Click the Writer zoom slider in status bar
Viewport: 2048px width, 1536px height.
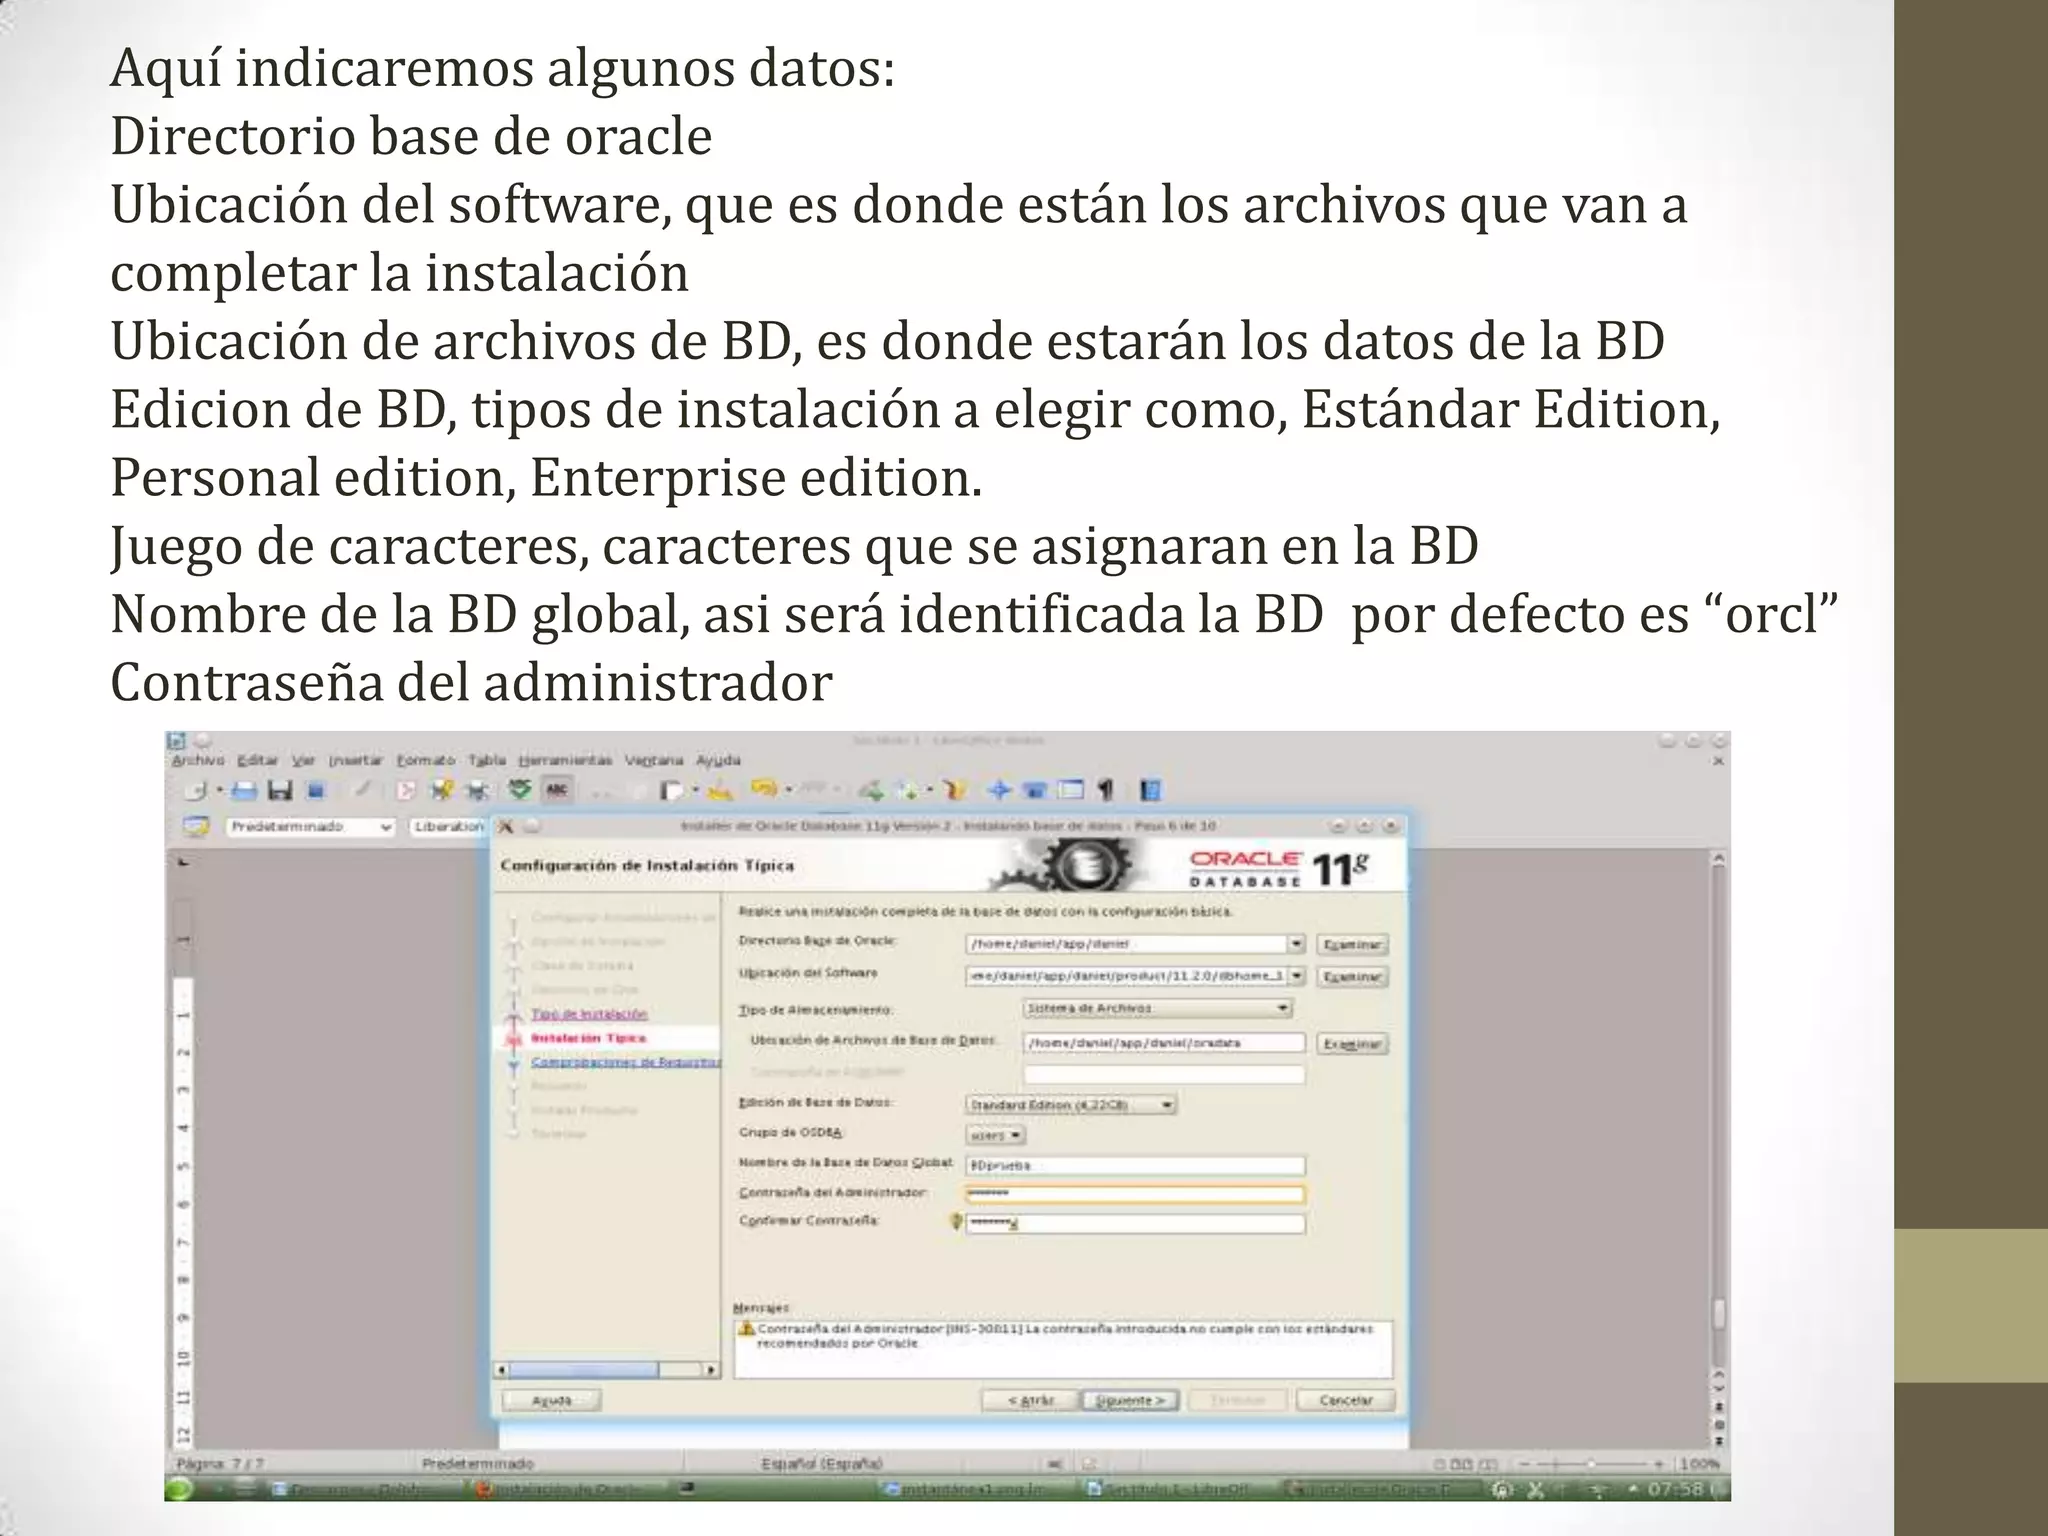tap(1591, 1465)
